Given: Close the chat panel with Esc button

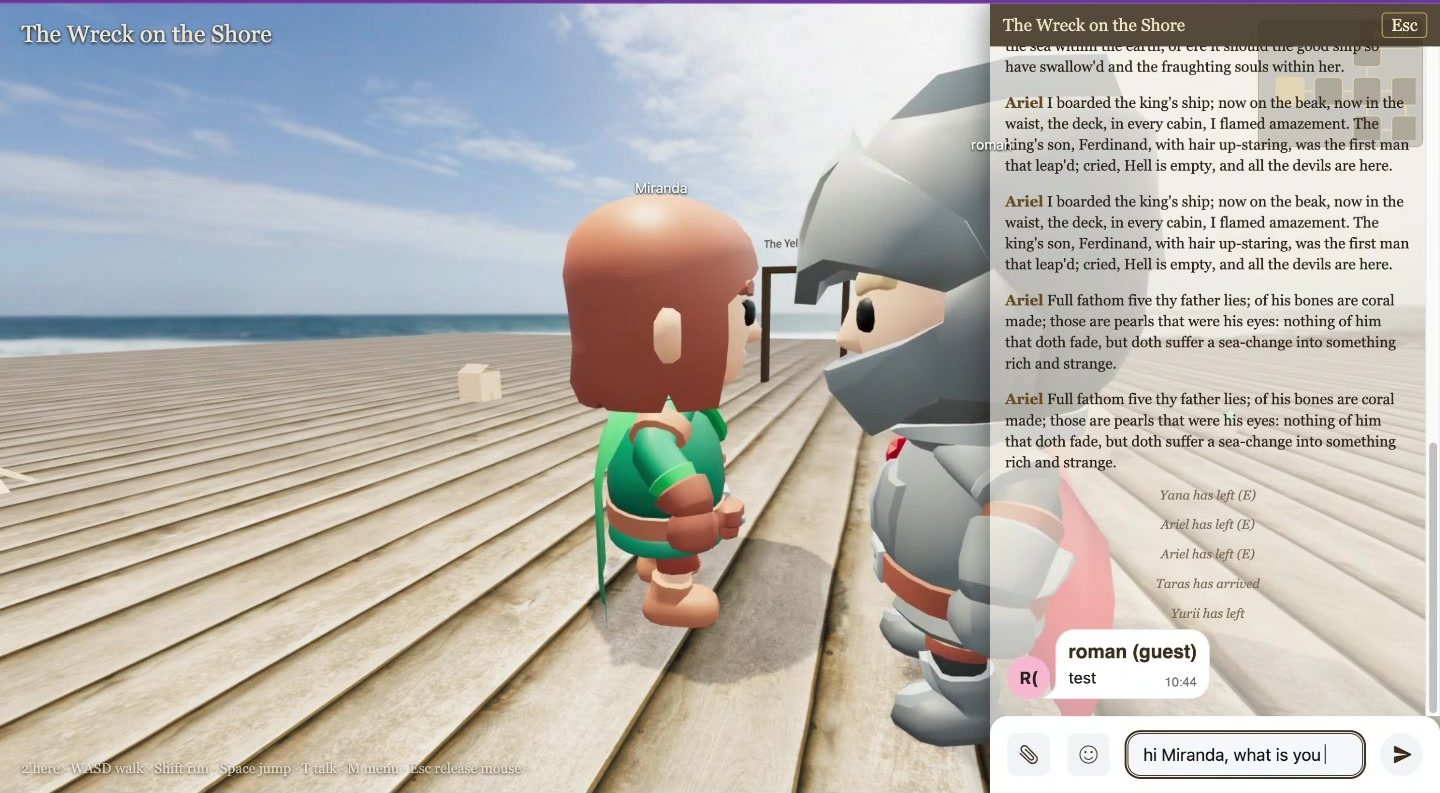Looking at the screenshot, I should click(x=1404, y=25).
